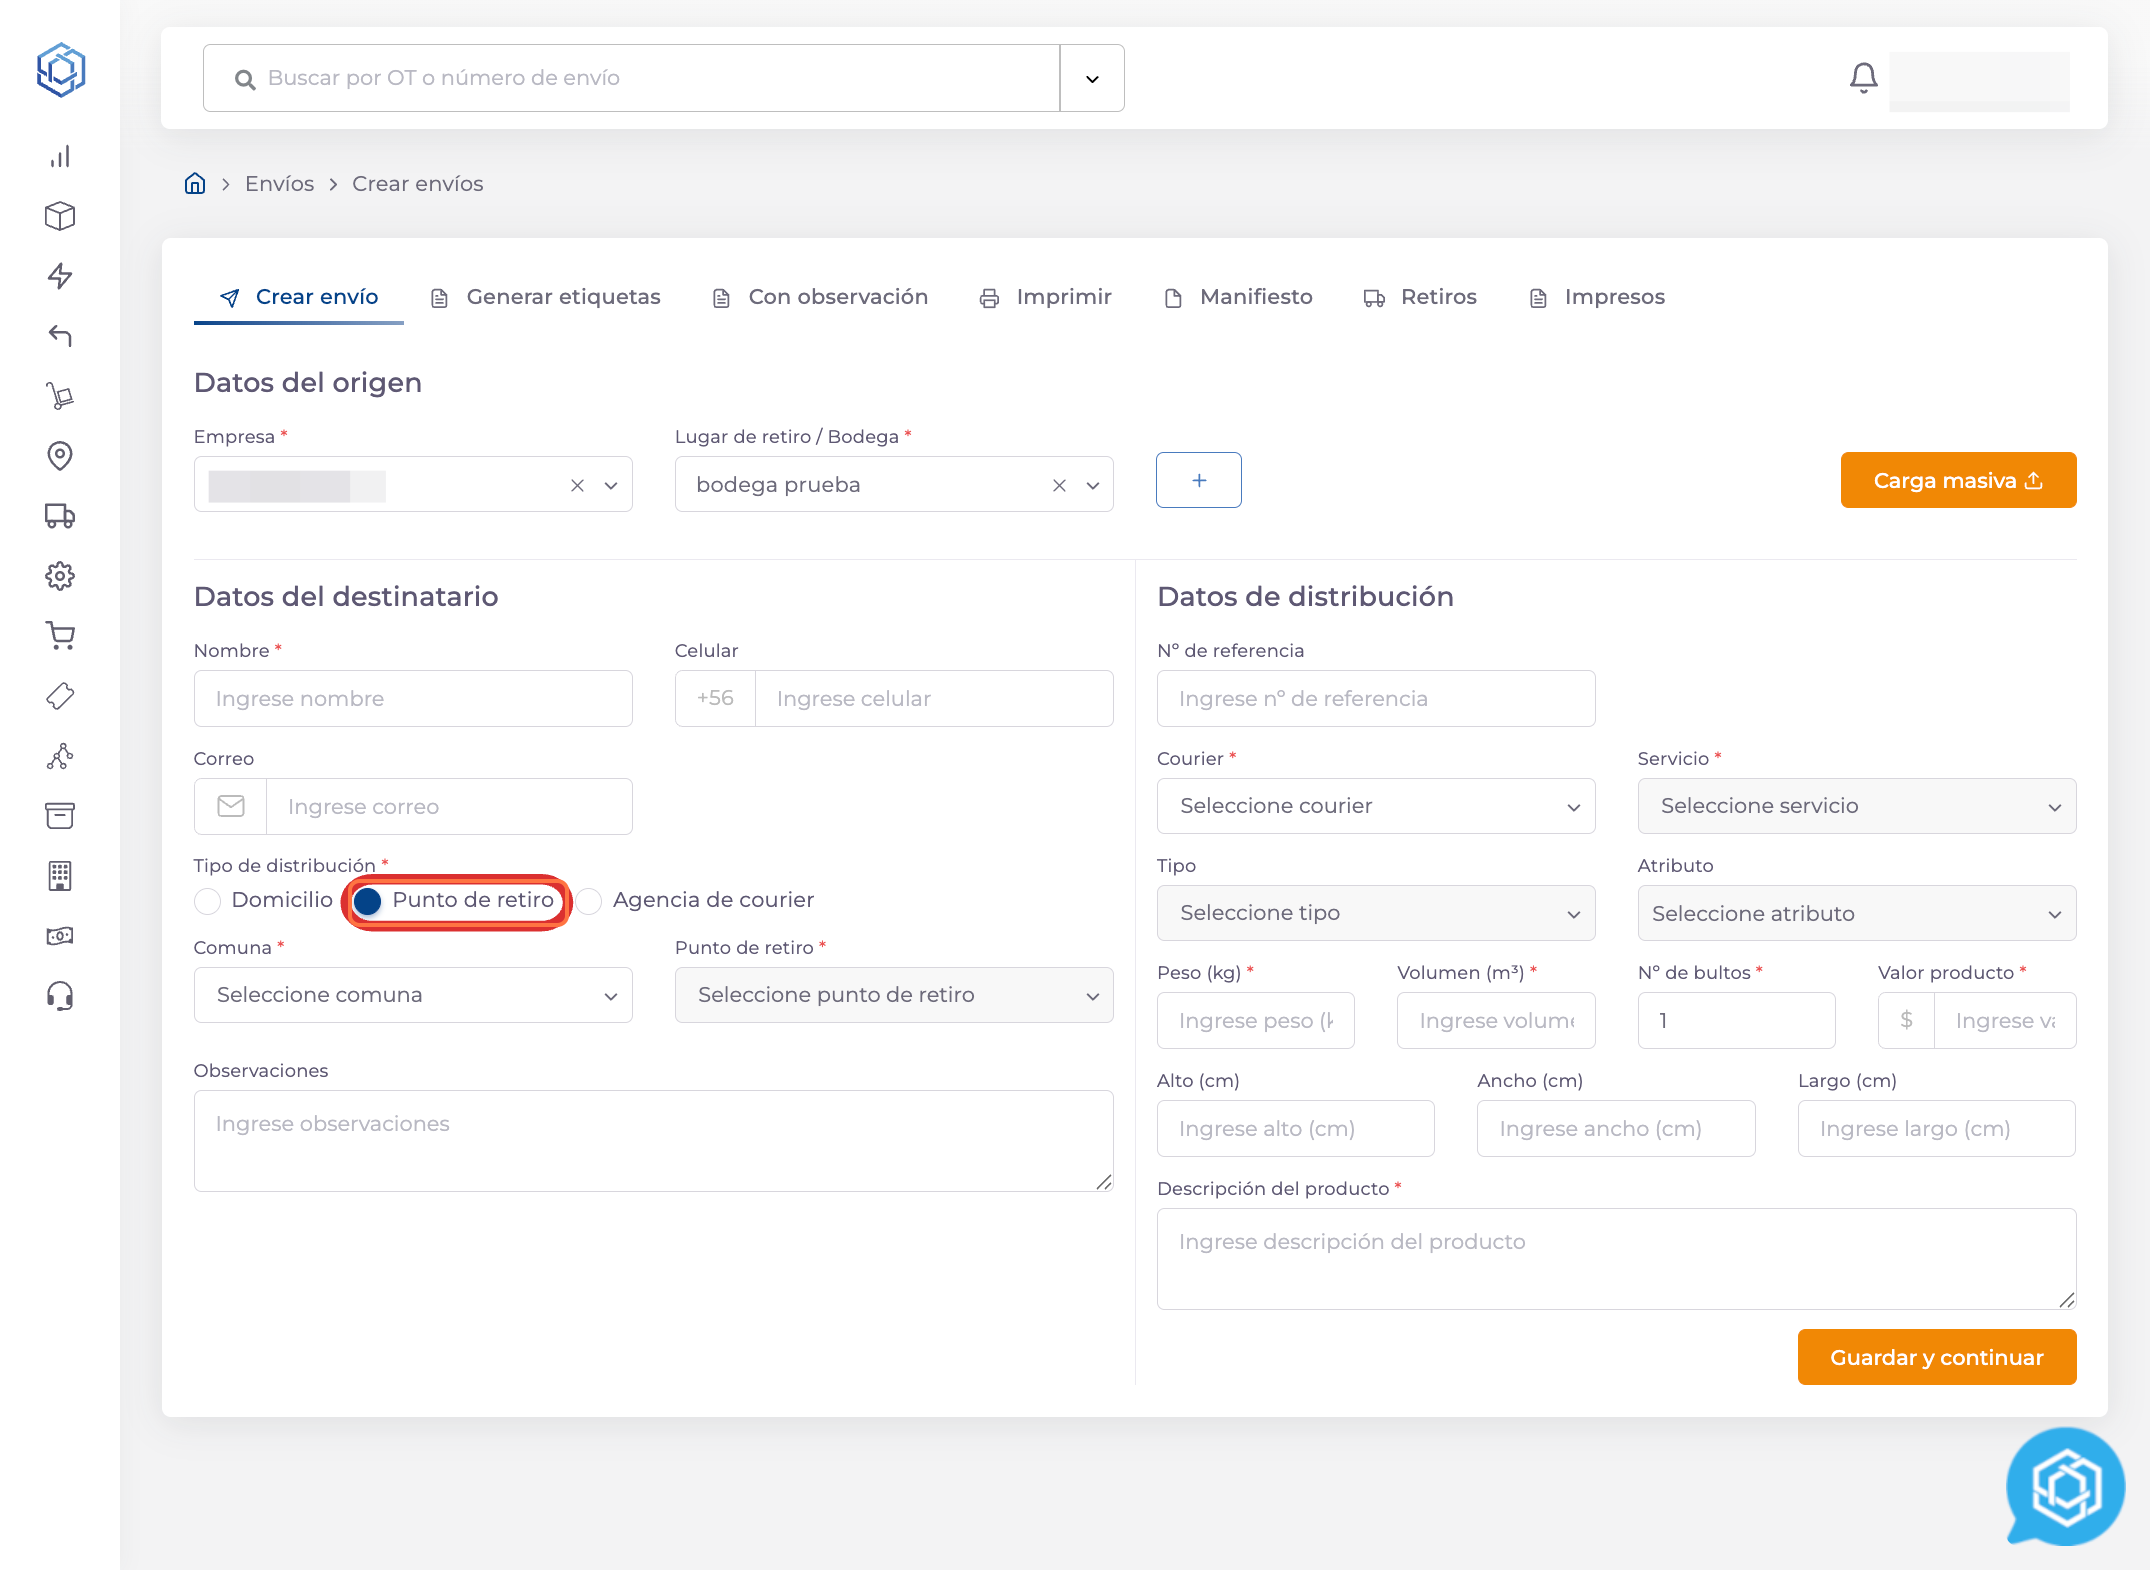Open the floating chat widget bubble

pyautogui.click(x=2064, y=1487)
